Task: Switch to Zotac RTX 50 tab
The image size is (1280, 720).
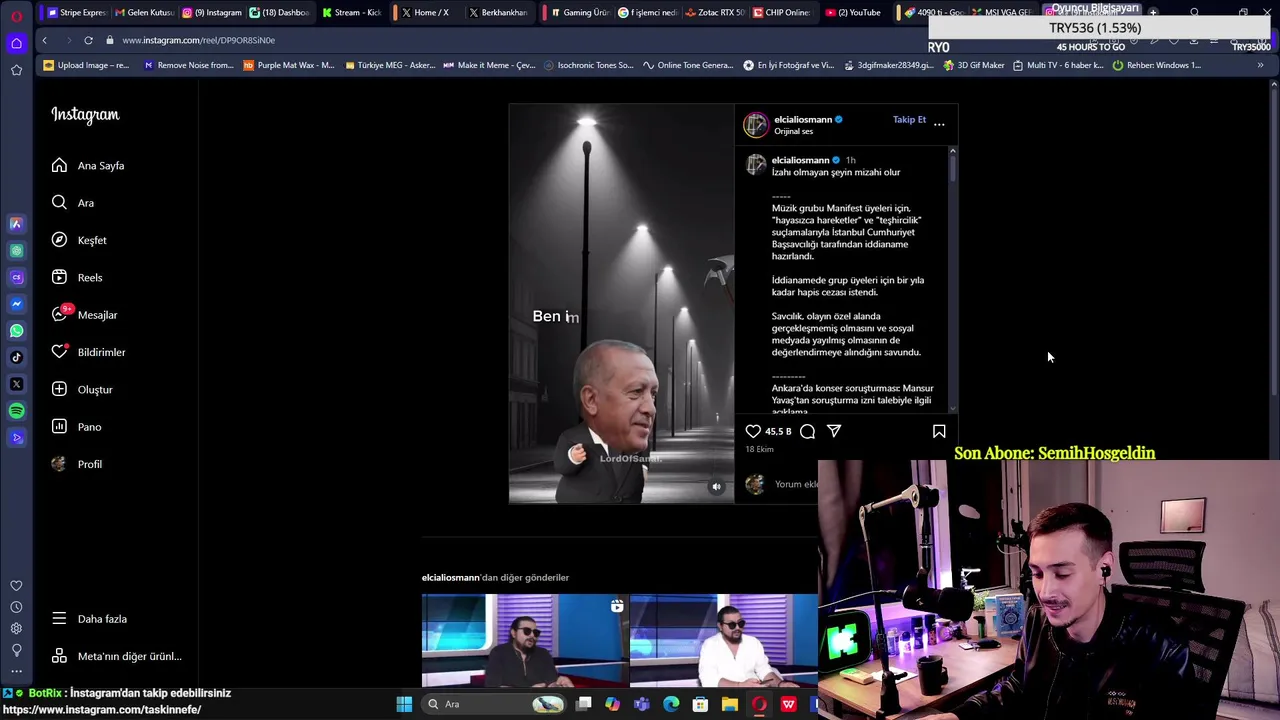Action: click(x=714, y=13)
